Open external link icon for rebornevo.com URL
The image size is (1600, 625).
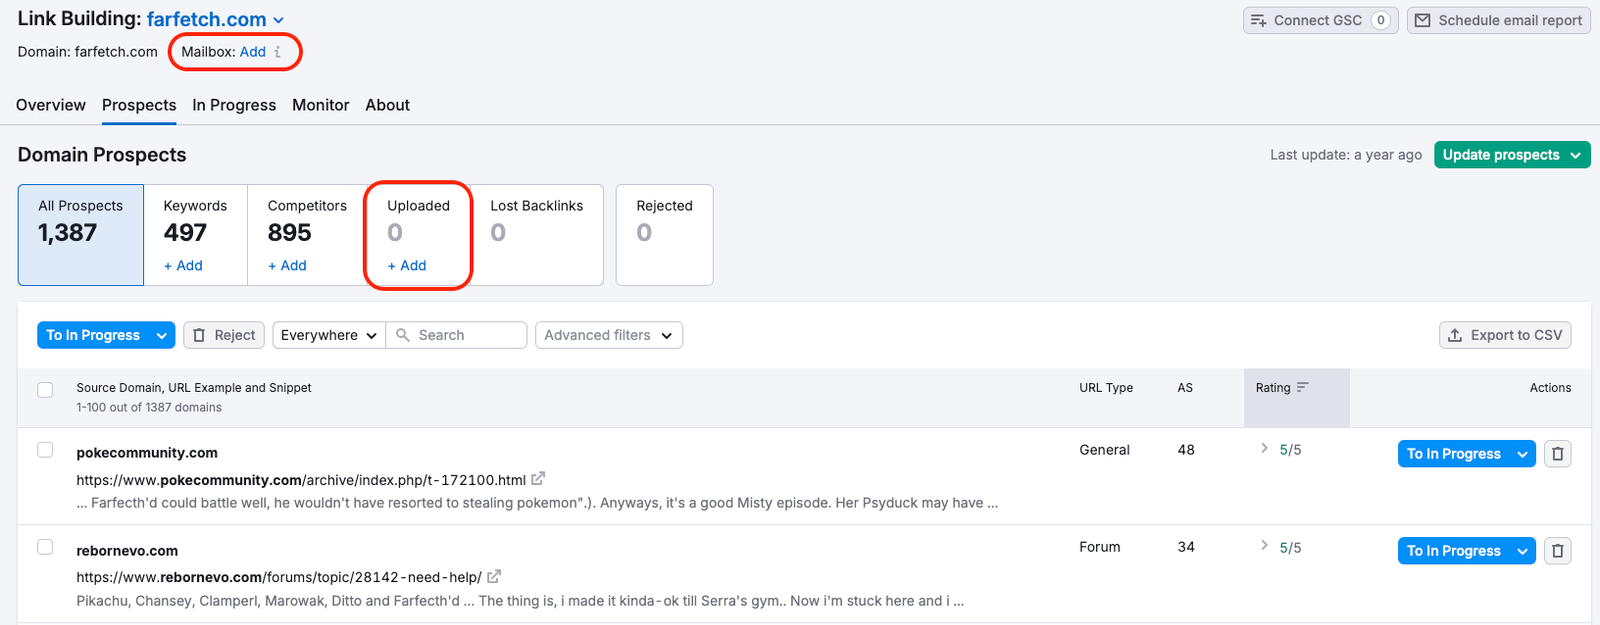pos(494,577)
